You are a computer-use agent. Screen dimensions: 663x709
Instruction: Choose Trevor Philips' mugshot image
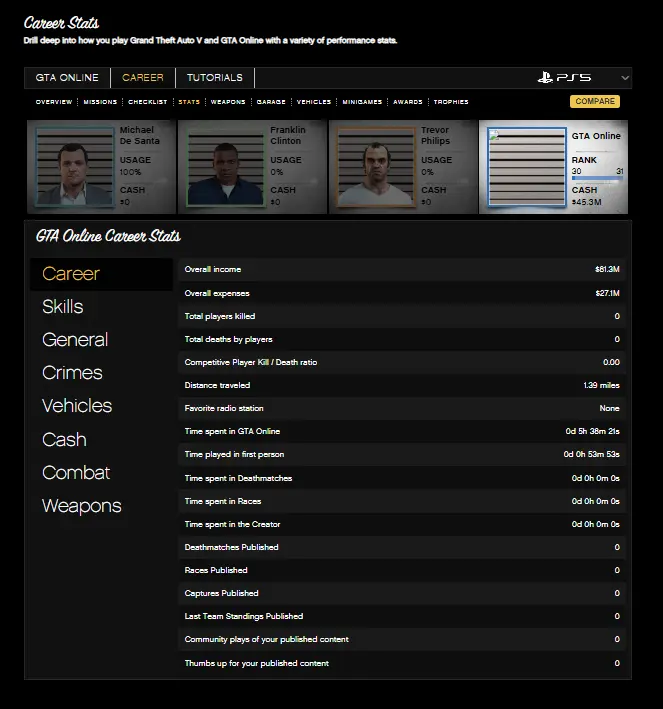376,167
